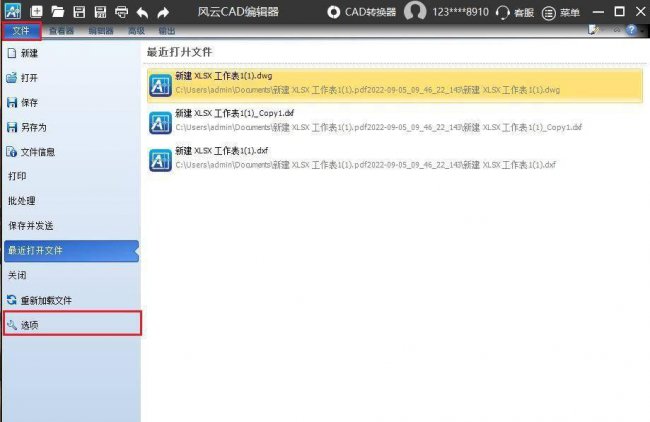650x422 pixels.
Task: Open recent file 新建 XLSX 工作表1(1).dxf
Action: (395, 160)
